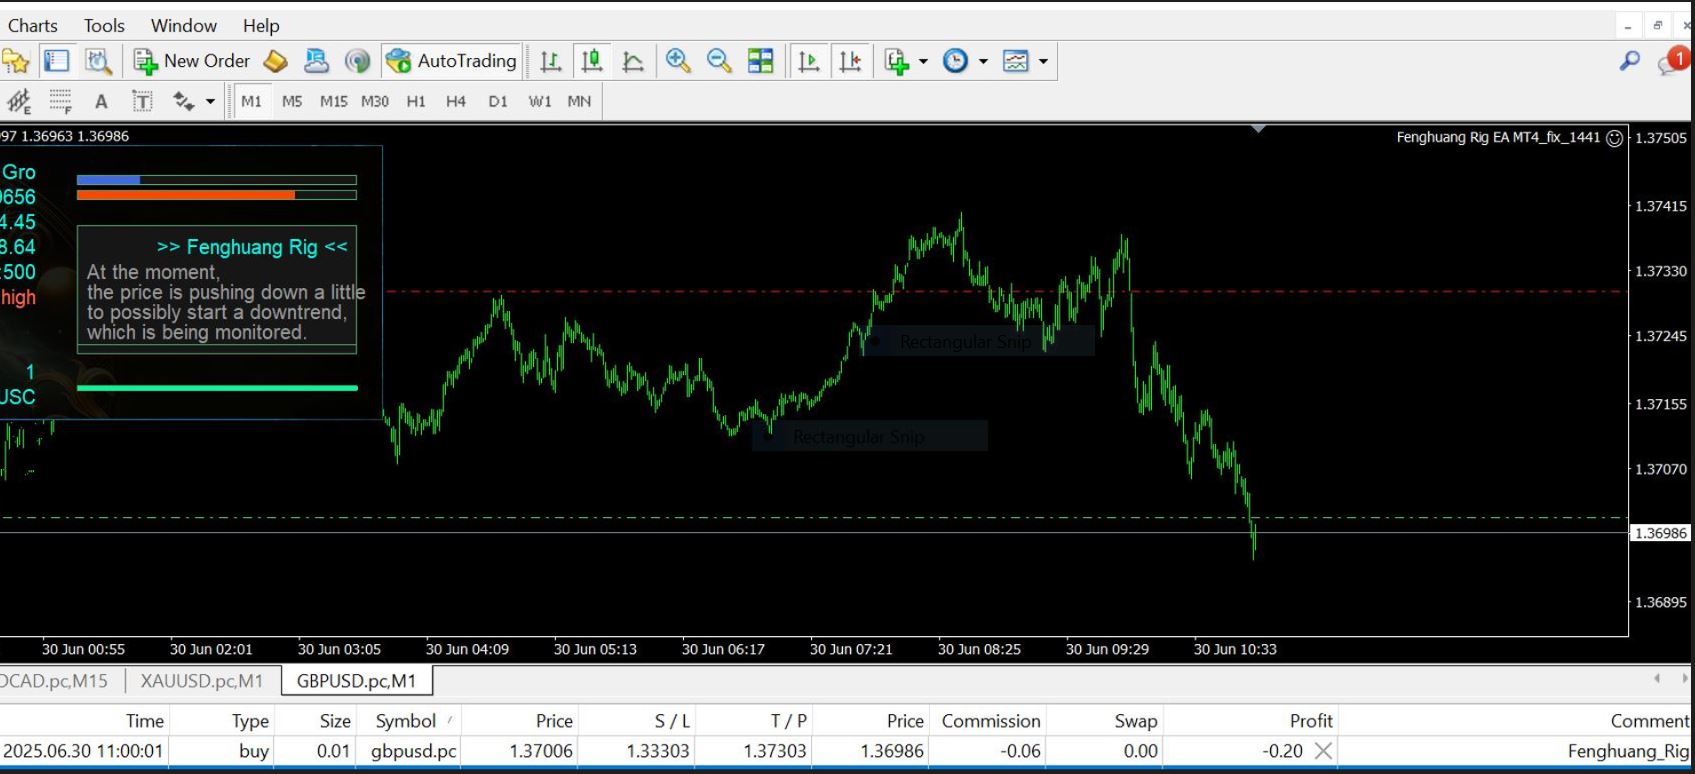Switch chart to line chart view
Viewport: 1695px width, 774px height.
[x=633, y=61]
